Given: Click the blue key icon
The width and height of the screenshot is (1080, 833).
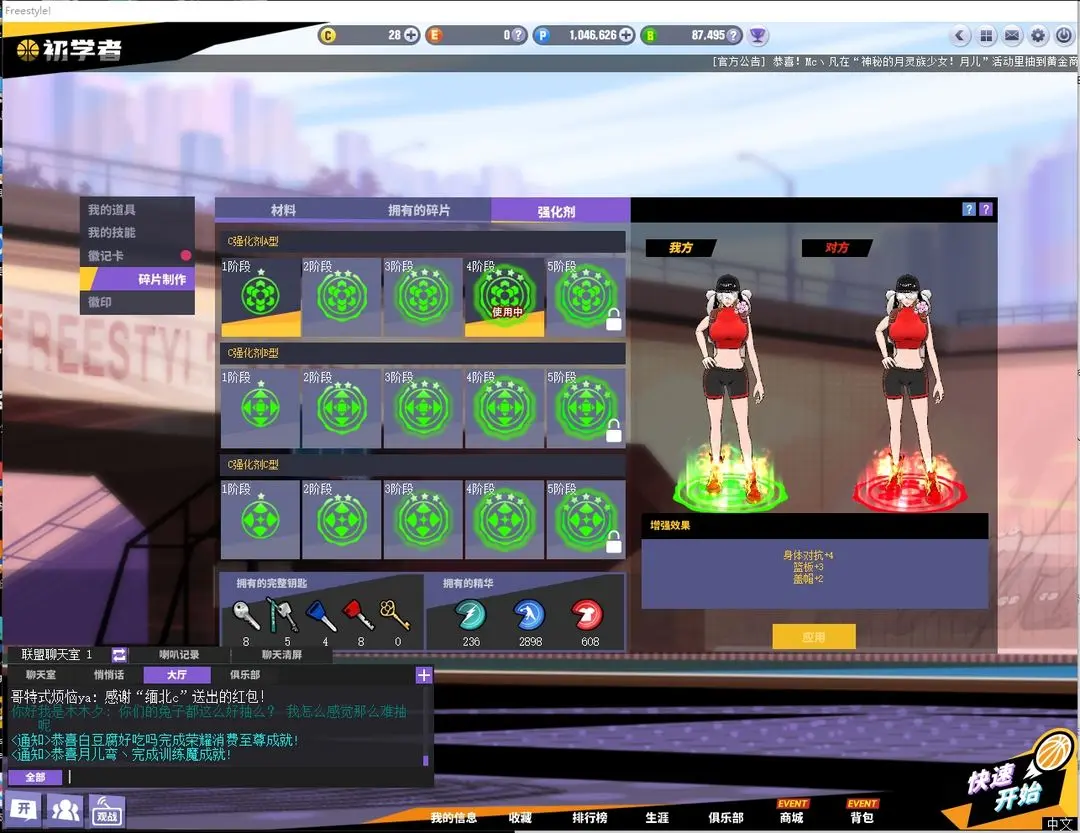Looking at the screenshot, I should pyautogui.click(x=321, y=615).
